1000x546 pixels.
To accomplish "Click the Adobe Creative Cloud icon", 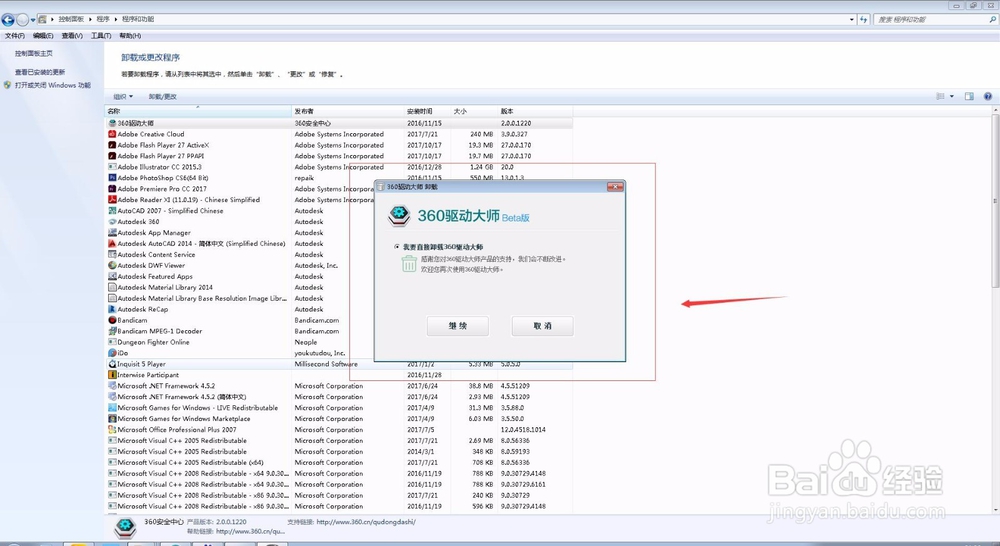I will [112, 134].
